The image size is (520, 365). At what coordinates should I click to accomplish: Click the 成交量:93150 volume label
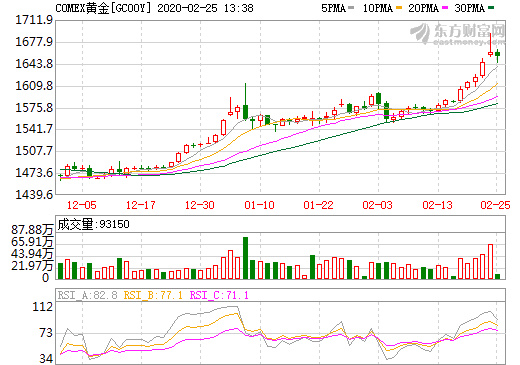point(94,224)
